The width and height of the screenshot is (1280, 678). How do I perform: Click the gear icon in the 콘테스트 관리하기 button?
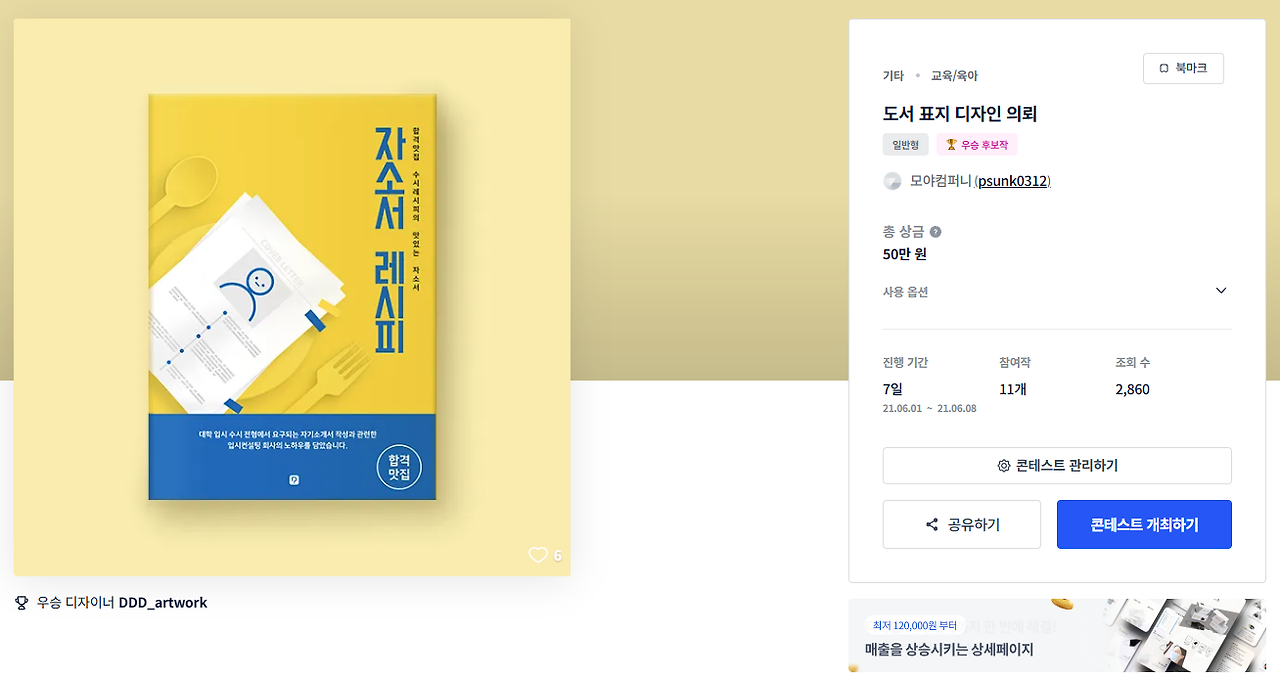click(x=1004, y=466)
